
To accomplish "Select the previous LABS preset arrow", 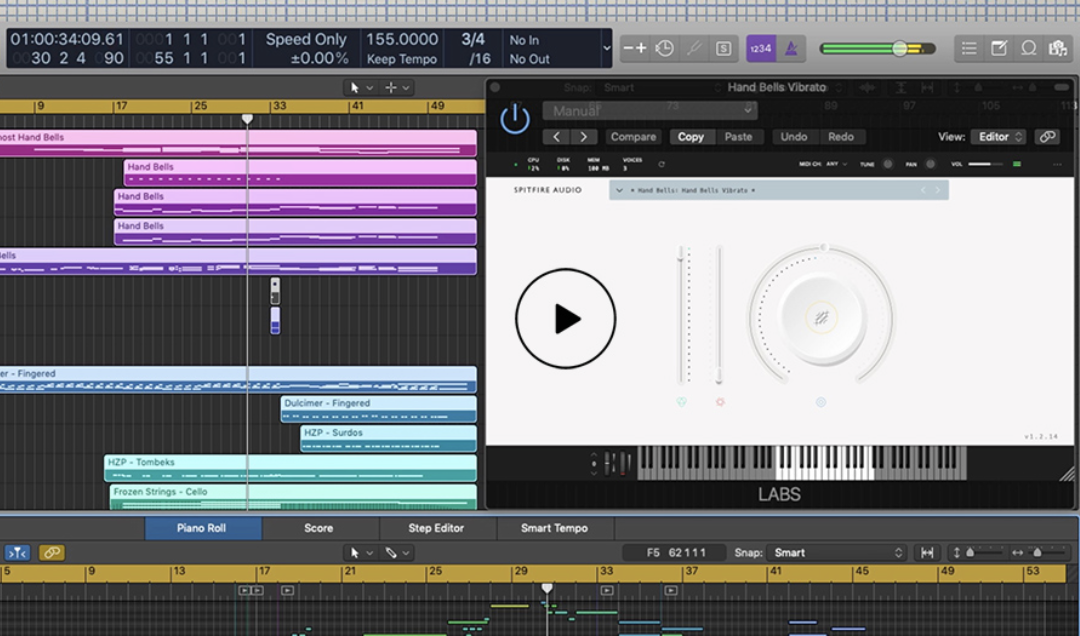I will tap(923, 190).
